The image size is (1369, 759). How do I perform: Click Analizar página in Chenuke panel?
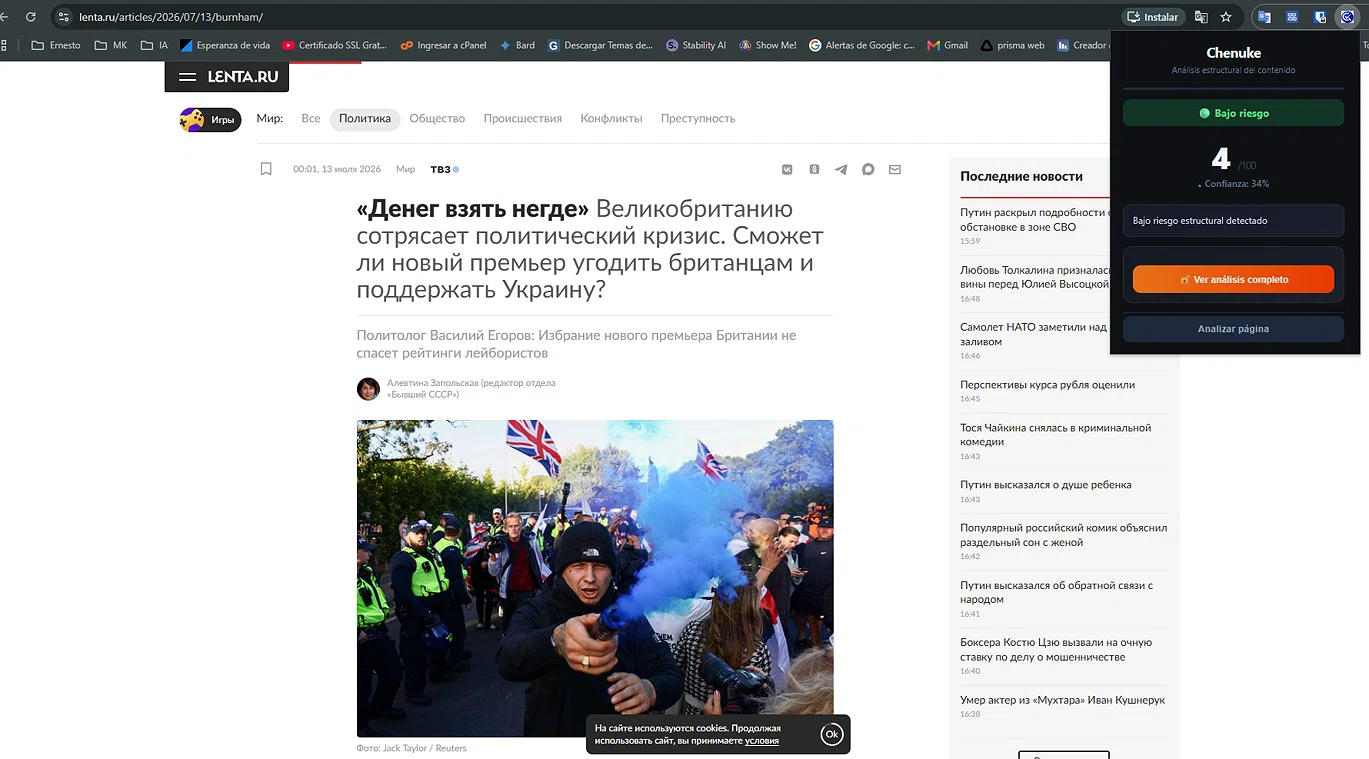coord(1233,329)
